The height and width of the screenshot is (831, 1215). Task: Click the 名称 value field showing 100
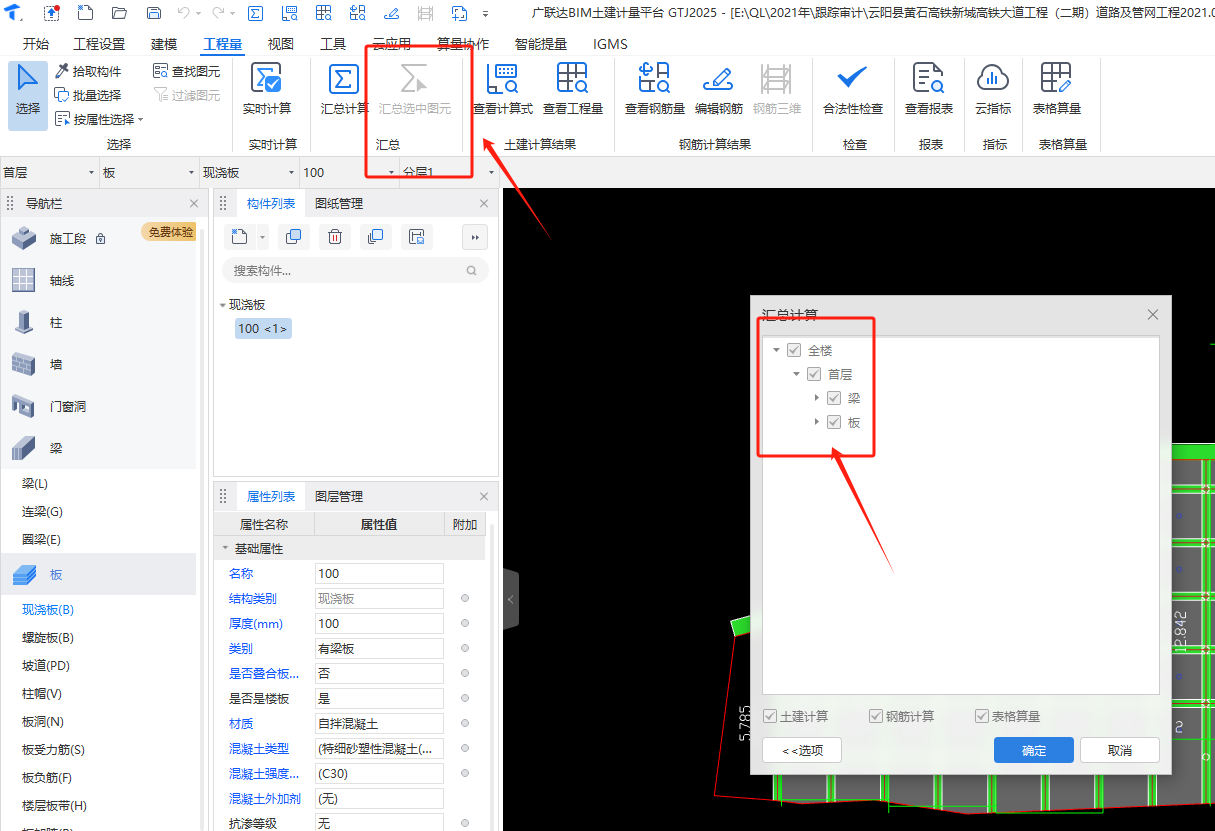(379, 573)
